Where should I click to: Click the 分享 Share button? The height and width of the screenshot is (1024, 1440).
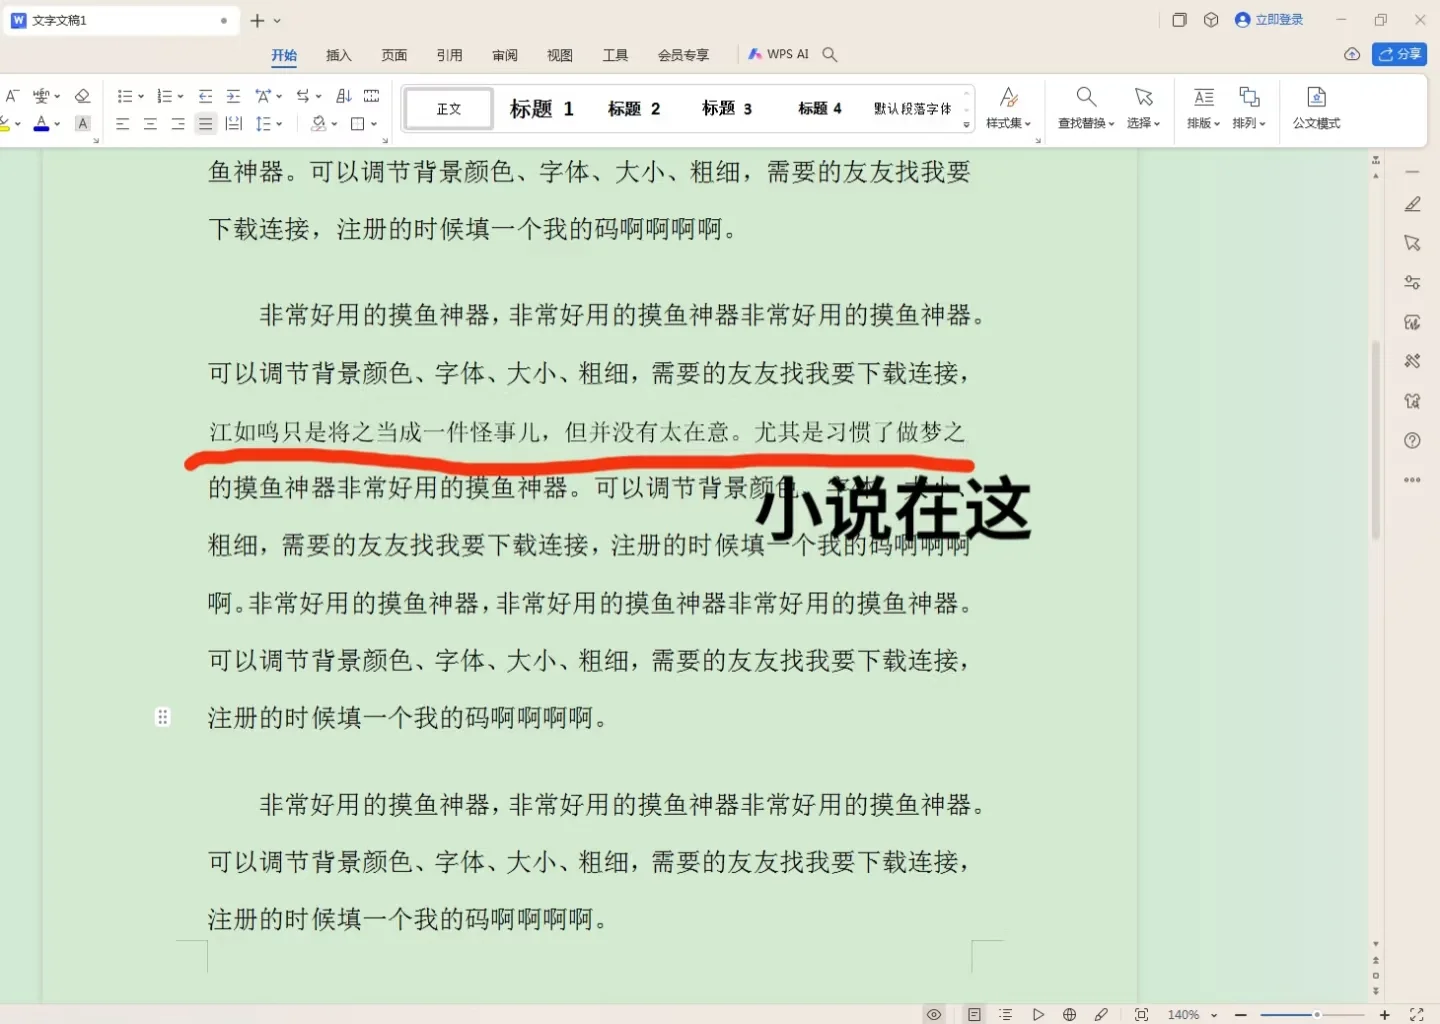tap(1399, 54)
